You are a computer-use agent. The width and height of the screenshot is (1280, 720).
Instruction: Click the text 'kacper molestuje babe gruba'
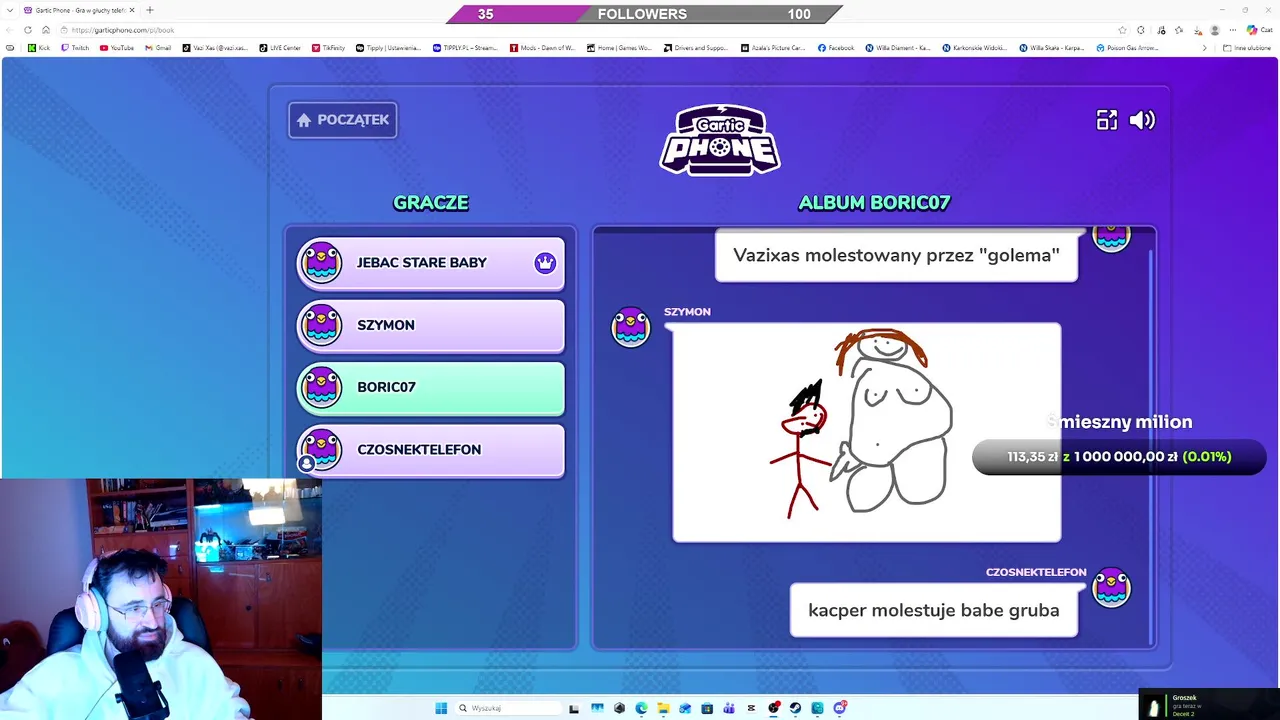coord(934,610)
